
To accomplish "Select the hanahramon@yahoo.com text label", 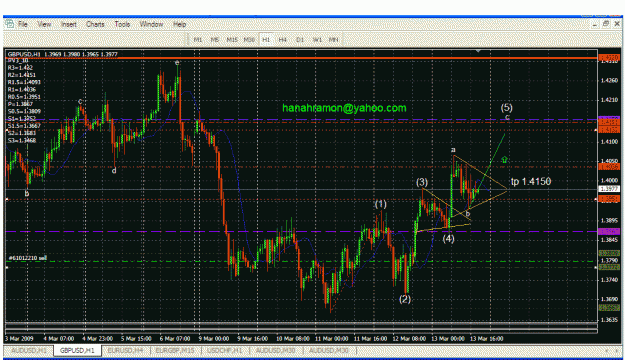I will [x=344, y=108].
